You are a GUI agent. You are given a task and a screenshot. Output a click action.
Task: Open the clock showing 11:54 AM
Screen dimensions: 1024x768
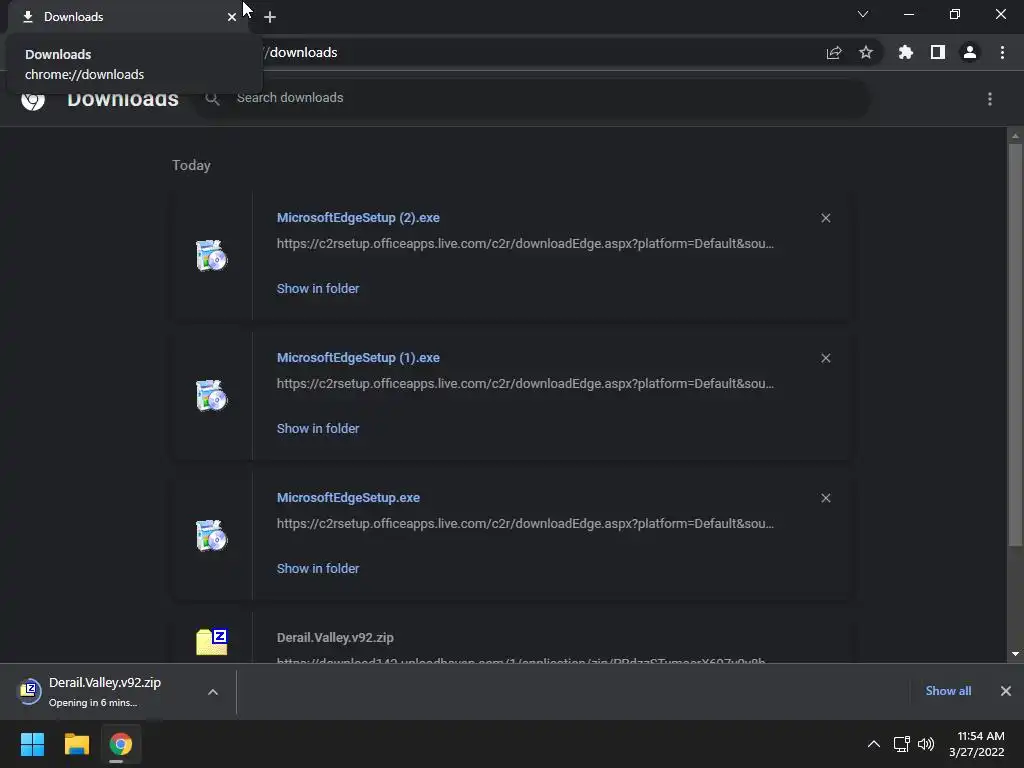976,744
